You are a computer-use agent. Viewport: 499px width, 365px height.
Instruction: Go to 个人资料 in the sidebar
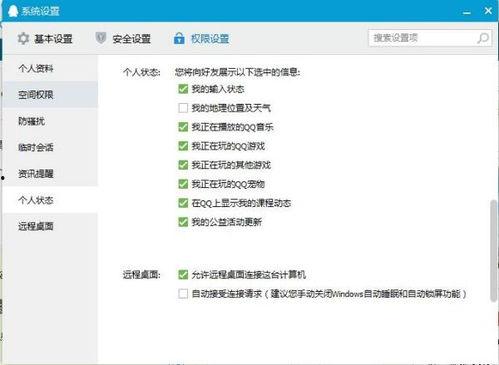click(50, 68)
